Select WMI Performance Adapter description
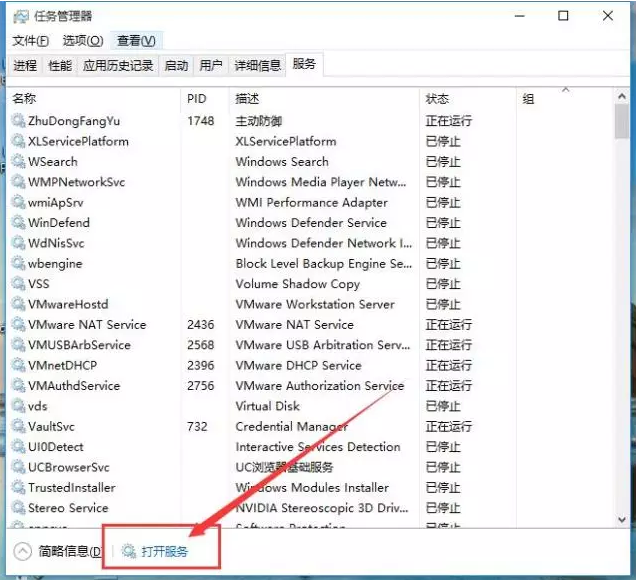The width and height of the screenshot is (636, 580). 312,202
